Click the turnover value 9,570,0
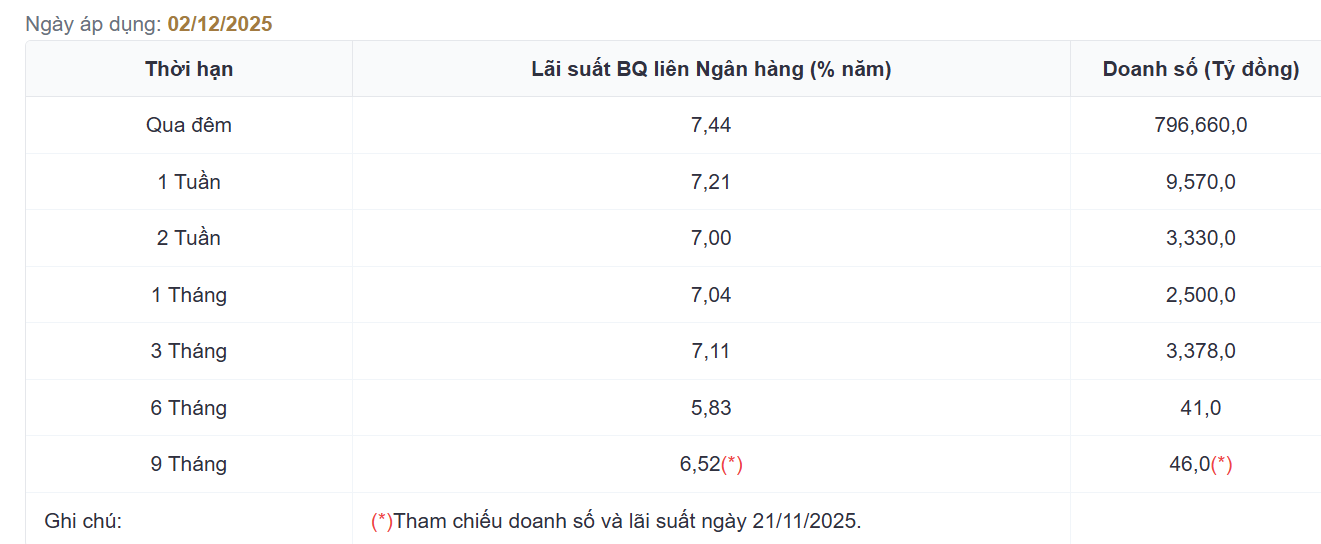The height and width of the screenshot is (544, 1321). point(1201,182)
